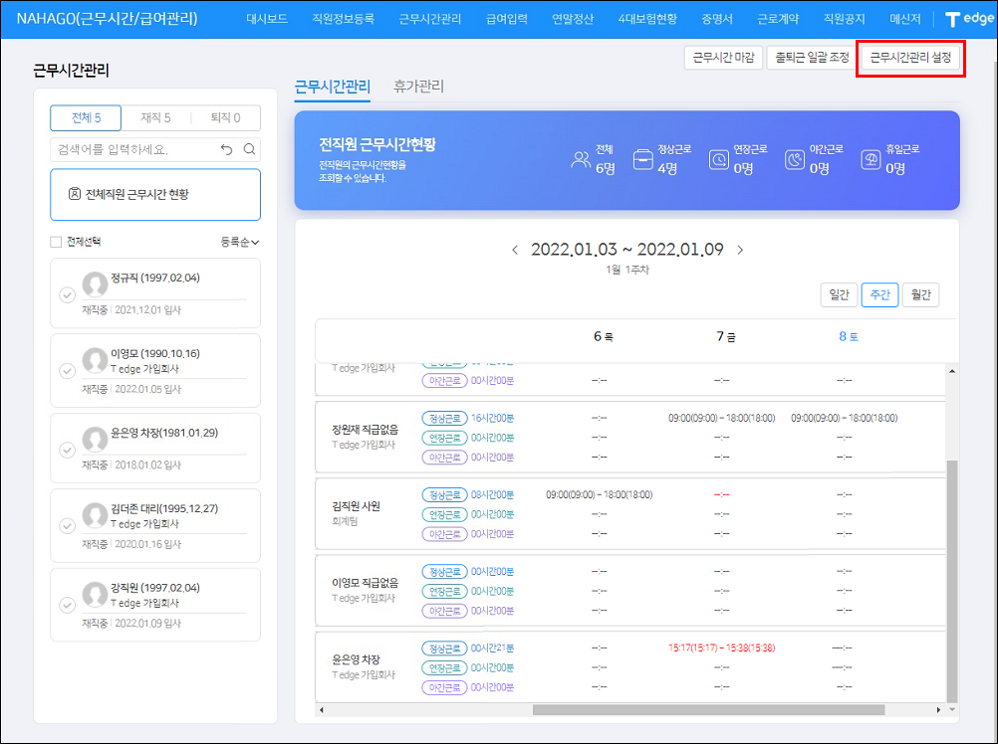The width and height of the screenshot is (998, 744).
Task: Click the 8 토 column header
Action: point(848,336)
